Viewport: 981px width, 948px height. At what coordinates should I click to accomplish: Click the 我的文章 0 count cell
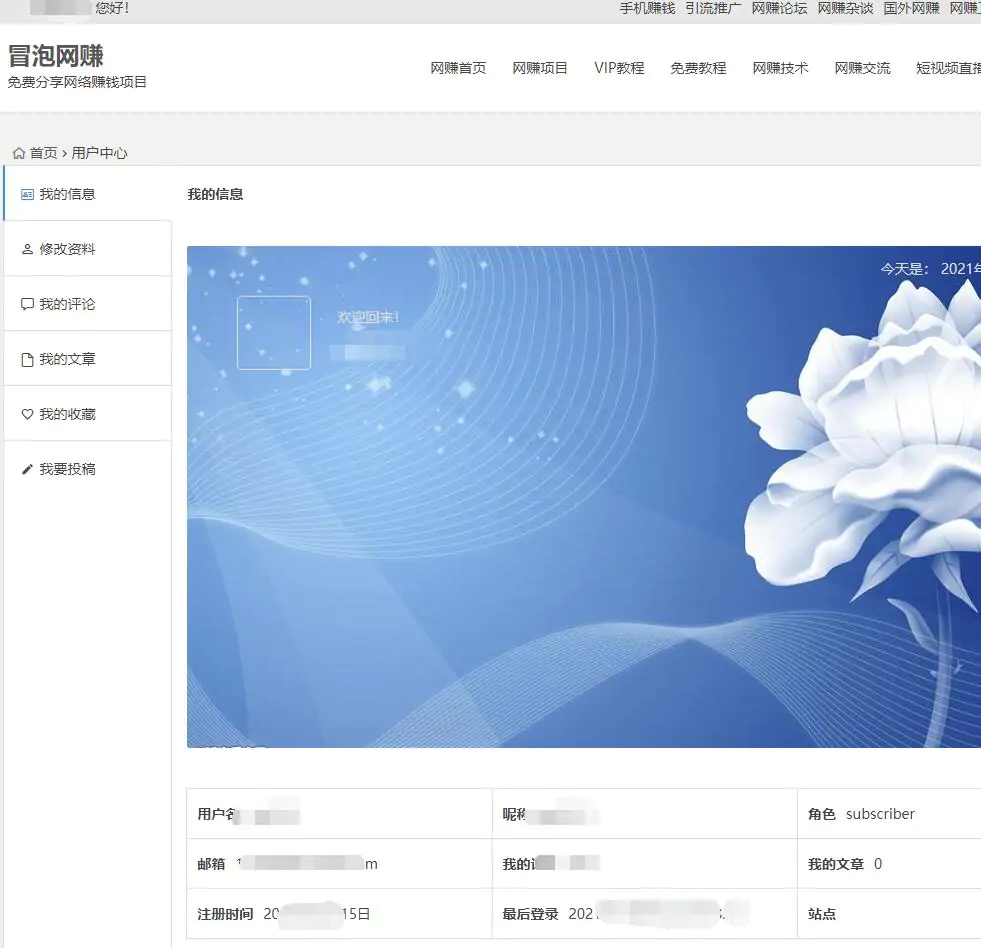pos(889,864)
